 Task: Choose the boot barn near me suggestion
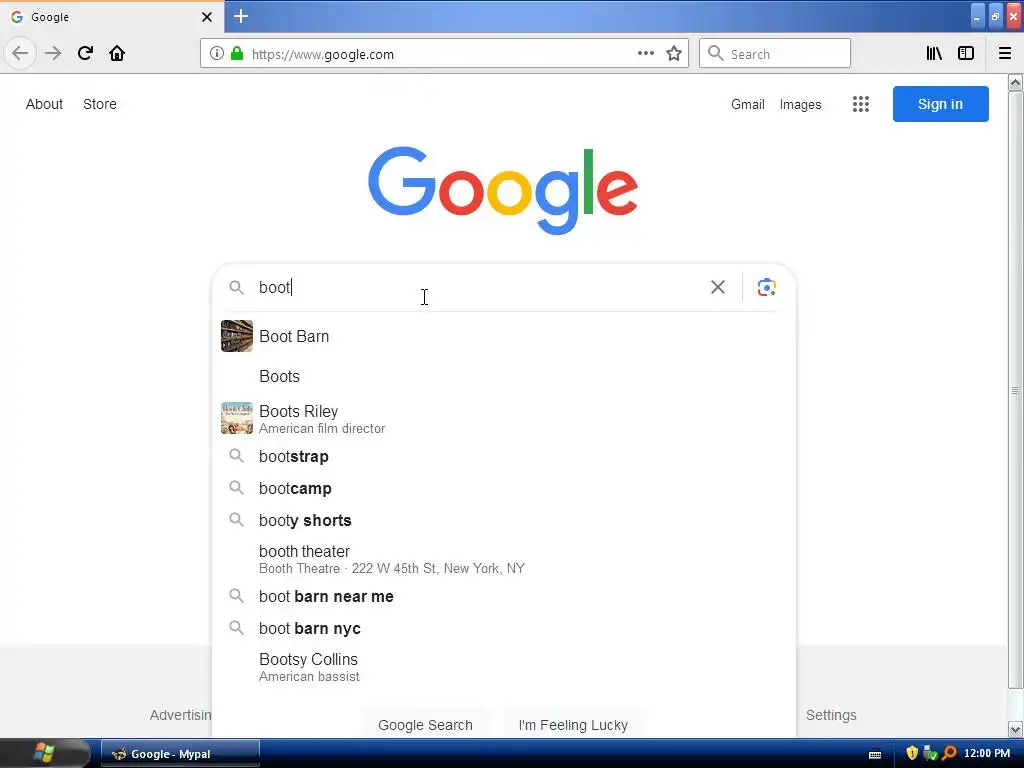504,596
